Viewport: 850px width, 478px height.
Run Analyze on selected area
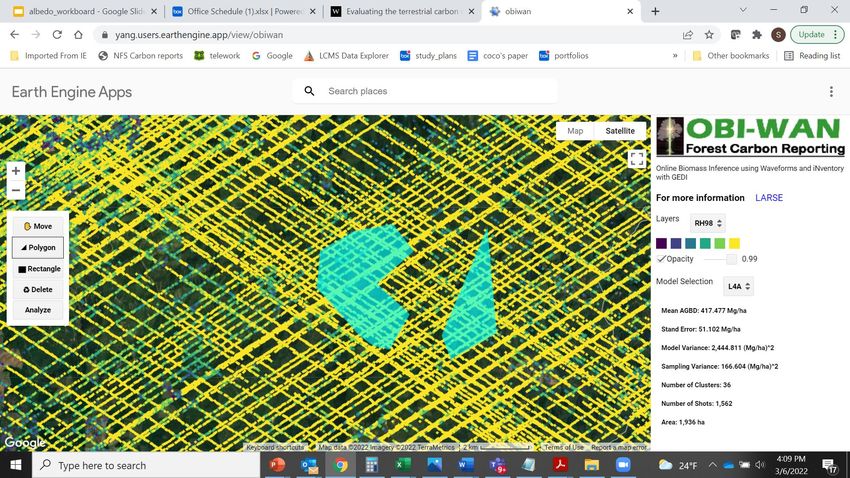click(x=38, y=310)
